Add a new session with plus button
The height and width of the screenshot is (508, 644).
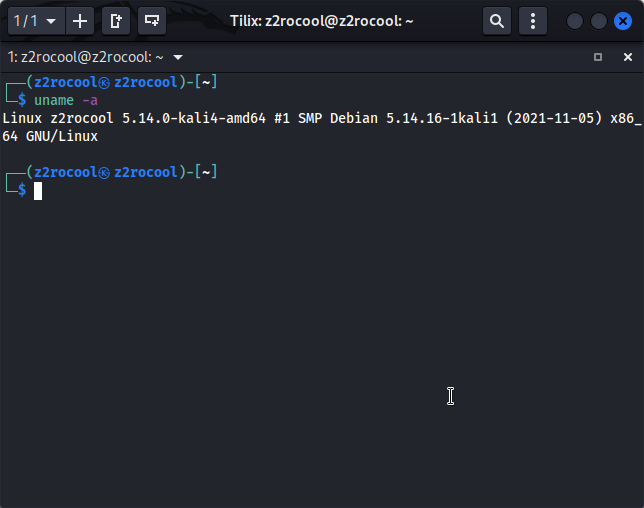(80, 21)
